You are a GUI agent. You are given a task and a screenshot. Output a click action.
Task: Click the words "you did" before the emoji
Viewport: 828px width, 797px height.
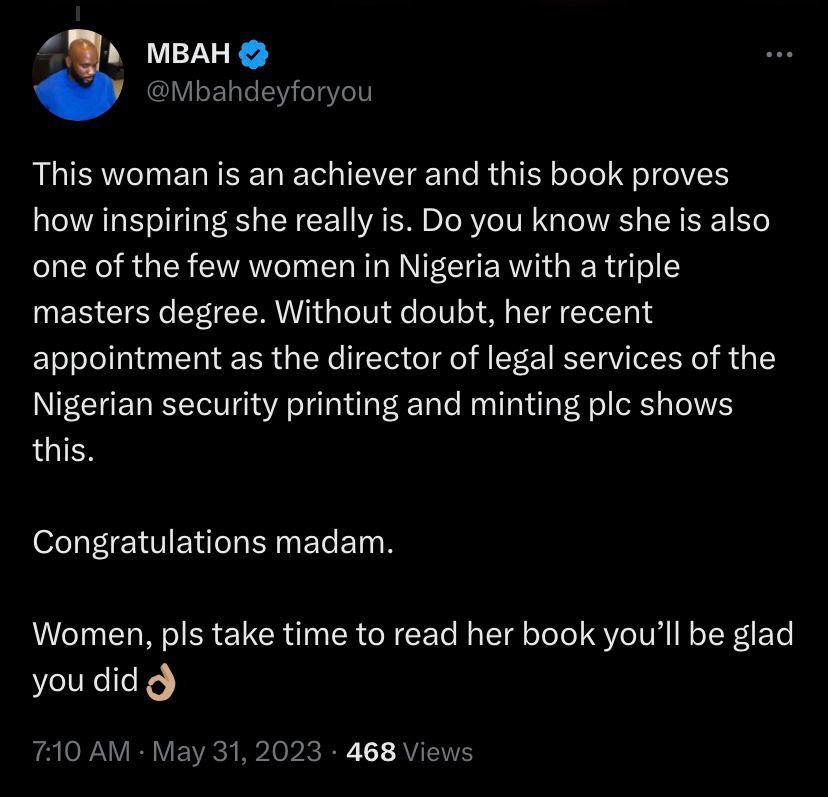click(84, 681)
